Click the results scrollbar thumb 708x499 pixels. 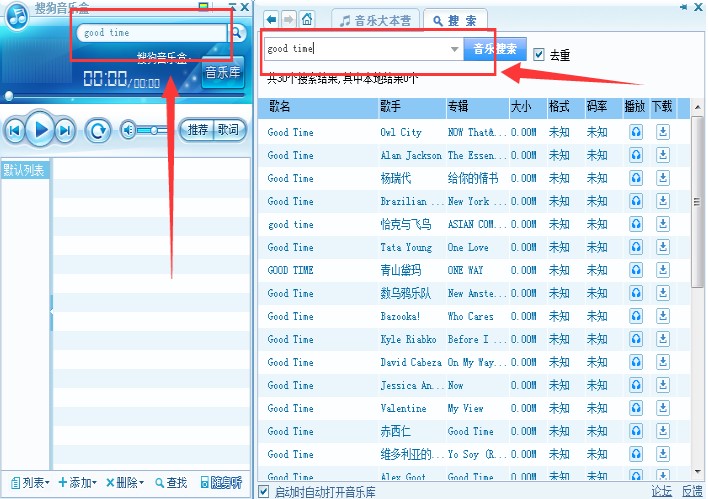[697, 202]
